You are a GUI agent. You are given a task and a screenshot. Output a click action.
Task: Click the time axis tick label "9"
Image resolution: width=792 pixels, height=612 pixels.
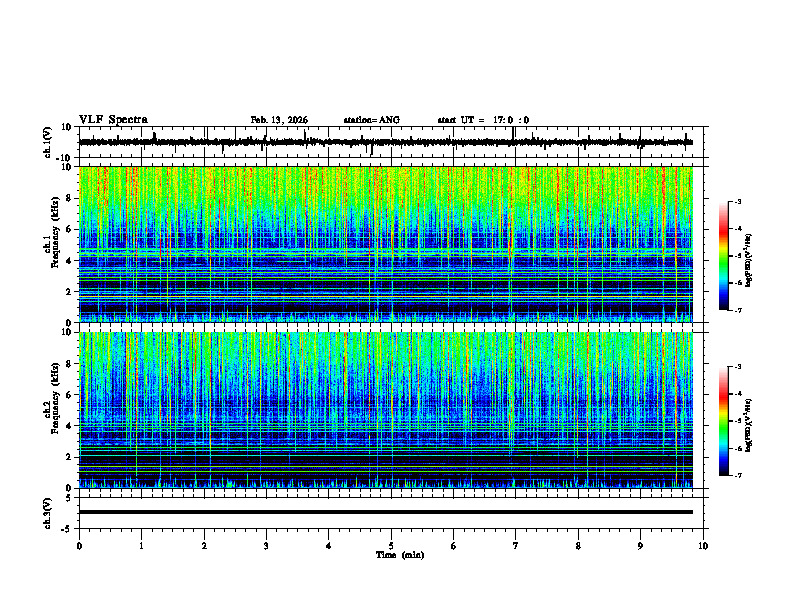tap(640, 546)
